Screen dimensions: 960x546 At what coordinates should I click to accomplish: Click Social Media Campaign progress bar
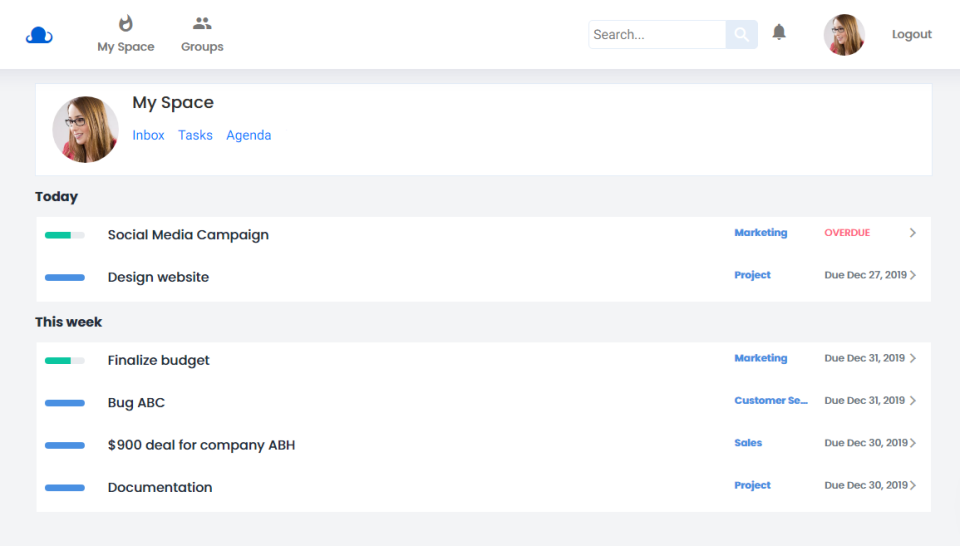tap(65, 235)
